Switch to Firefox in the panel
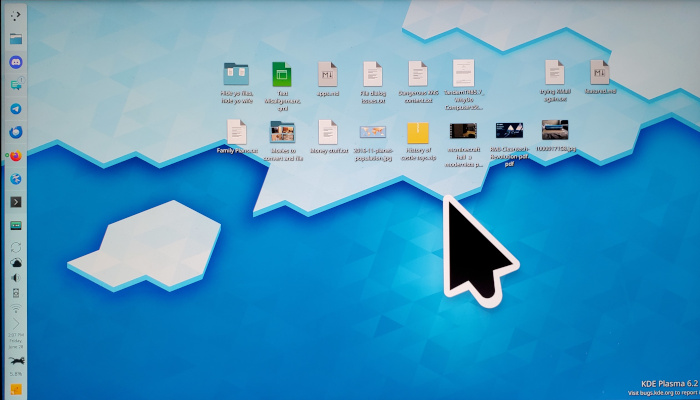 tap(16, 156)
